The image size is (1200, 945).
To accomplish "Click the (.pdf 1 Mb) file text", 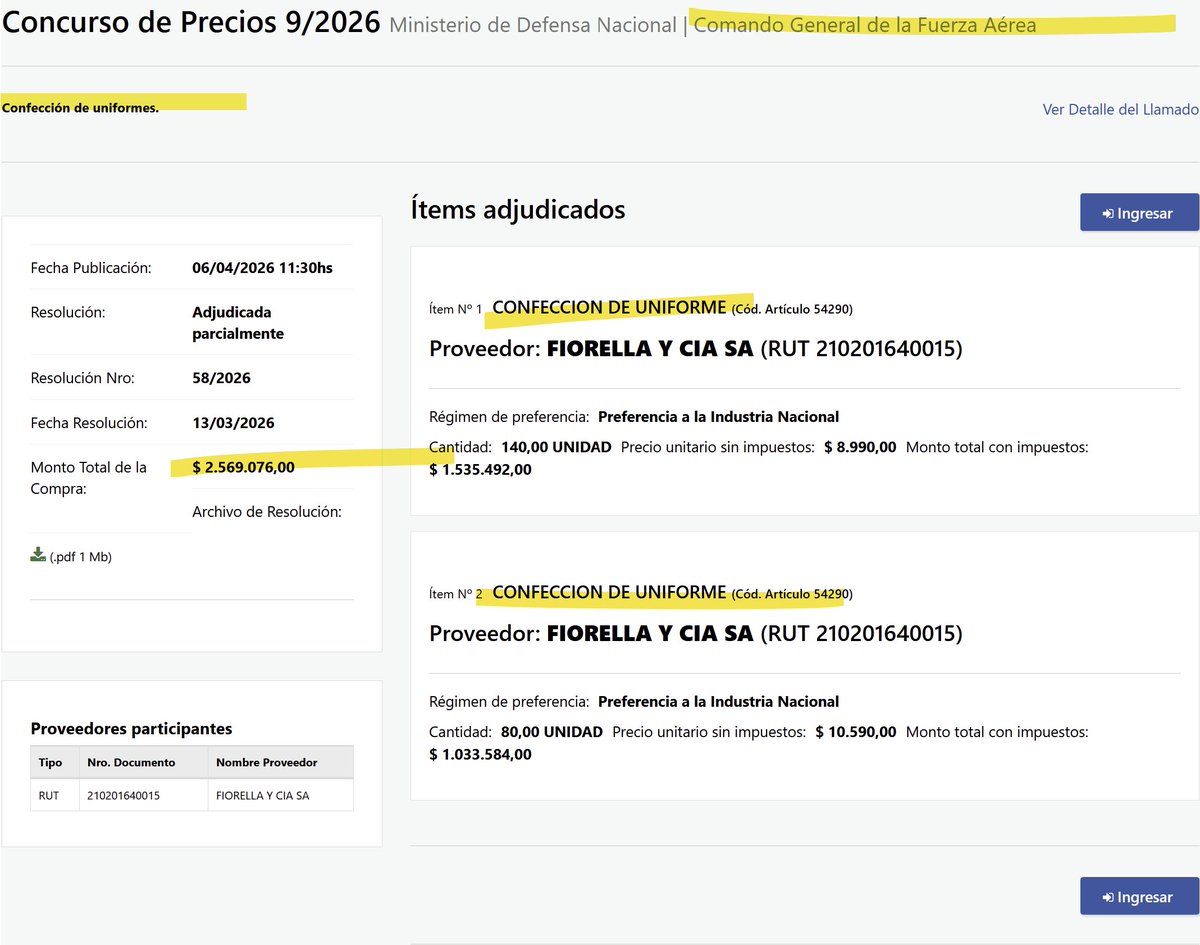I will pos(81,557).
